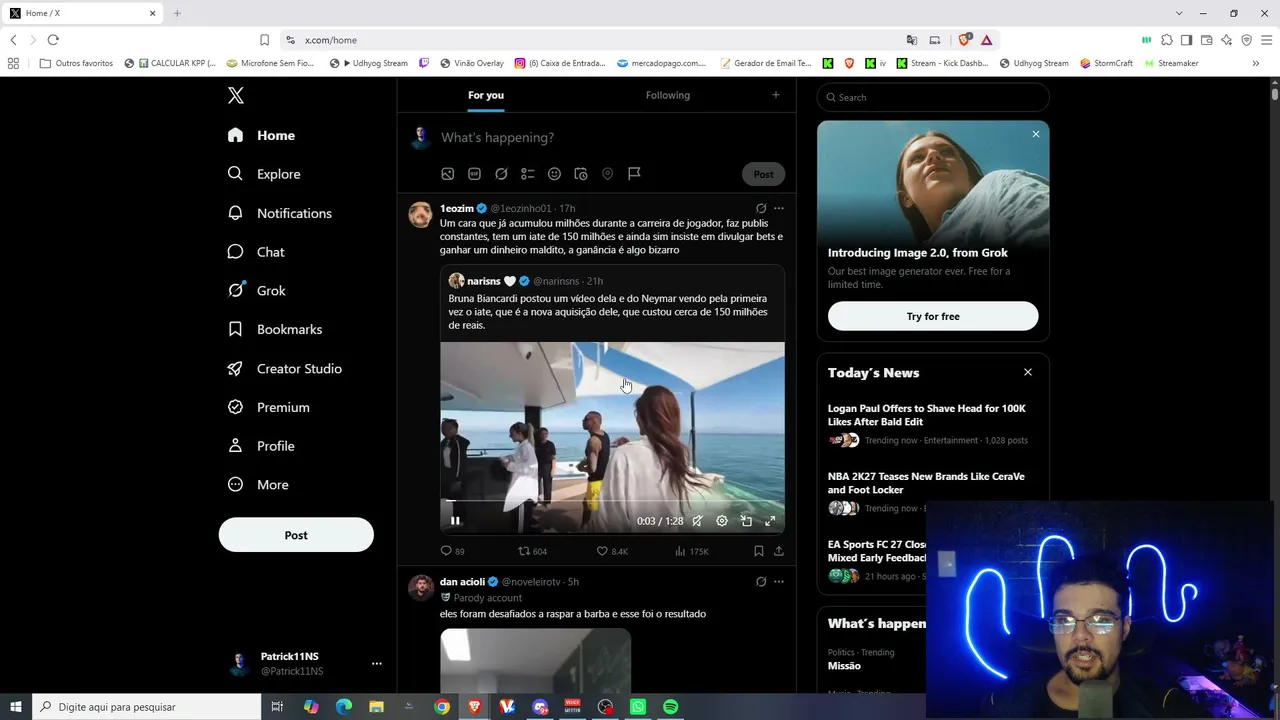Ask Grok about 1eozim's post
1280x720 pixels.
(x=761, y=209)
